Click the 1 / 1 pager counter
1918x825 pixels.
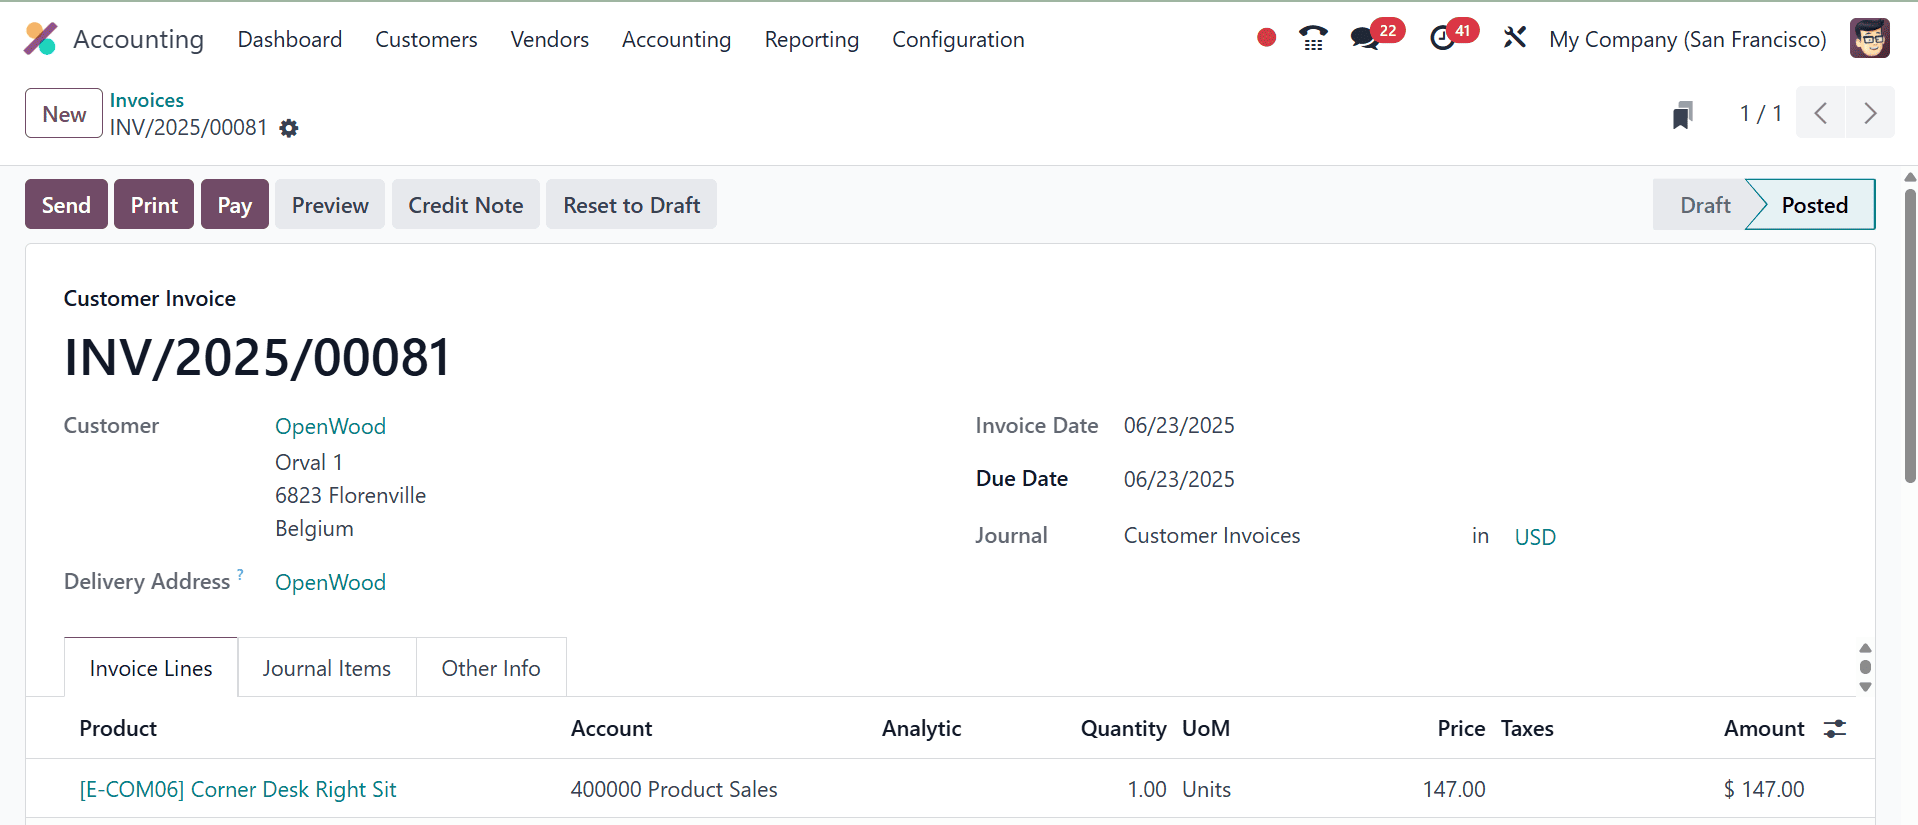click(1760, 113)
